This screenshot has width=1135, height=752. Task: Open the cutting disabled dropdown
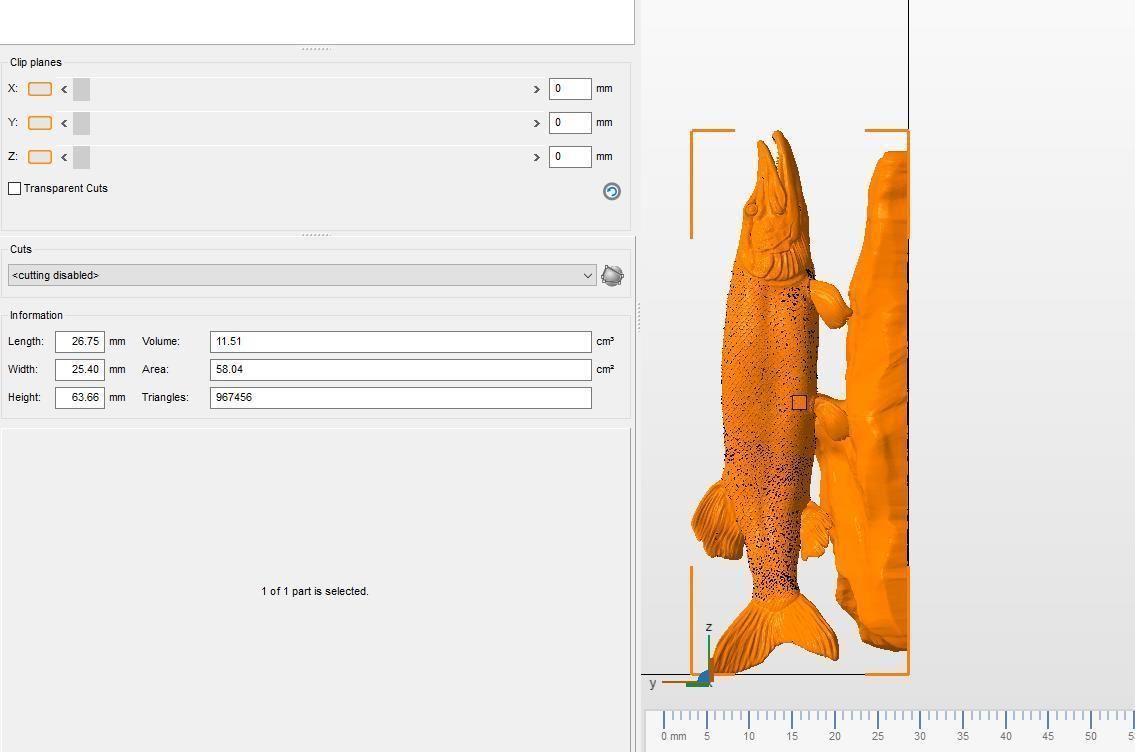pyautogui.click(x=302, y=275)
